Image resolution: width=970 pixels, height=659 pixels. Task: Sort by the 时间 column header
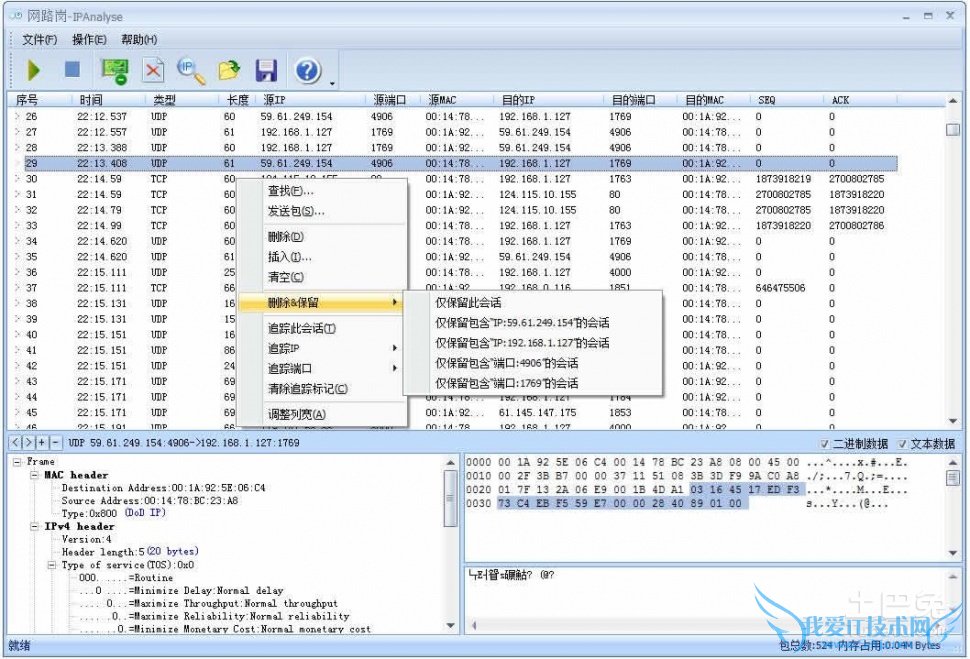click(x=91, y=100)
